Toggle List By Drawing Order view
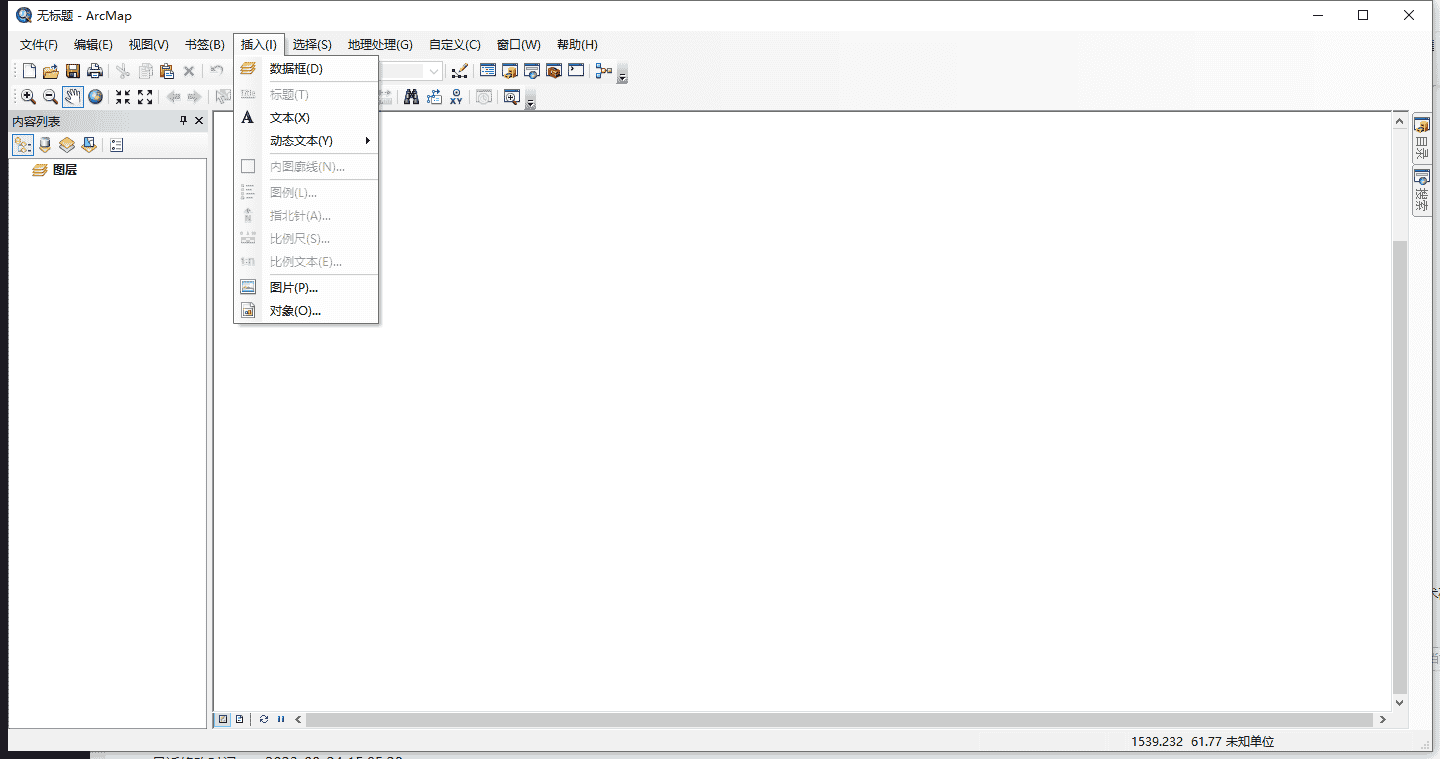The image size is (1440, 759). click(x=23, y=145)
